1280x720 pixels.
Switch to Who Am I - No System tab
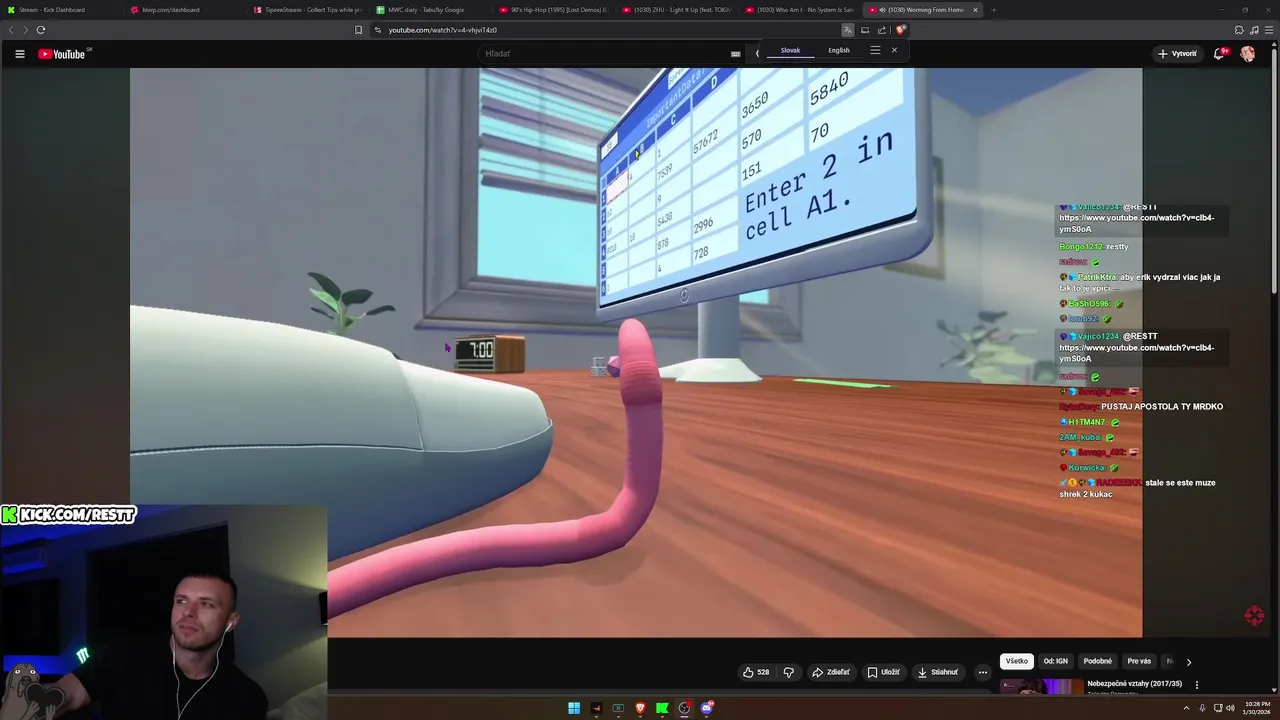pyautogui.click(x=798, y=10)
